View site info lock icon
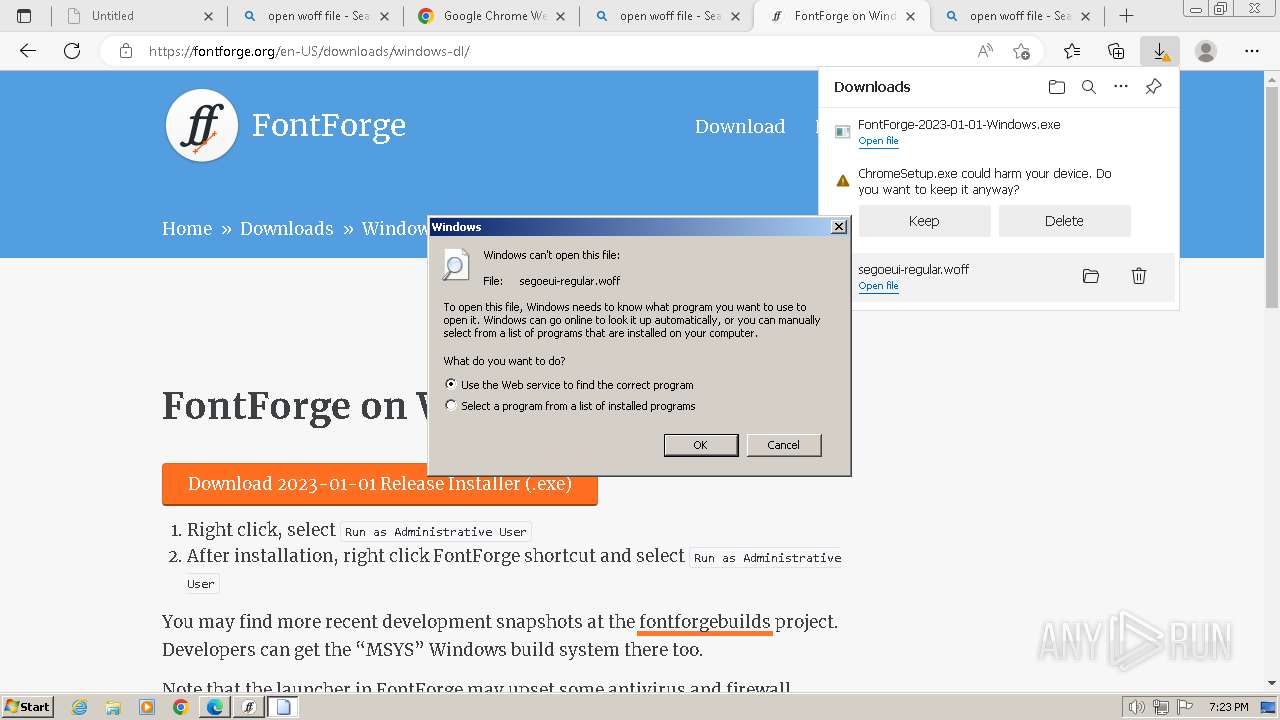 click(x=126, y=51)
